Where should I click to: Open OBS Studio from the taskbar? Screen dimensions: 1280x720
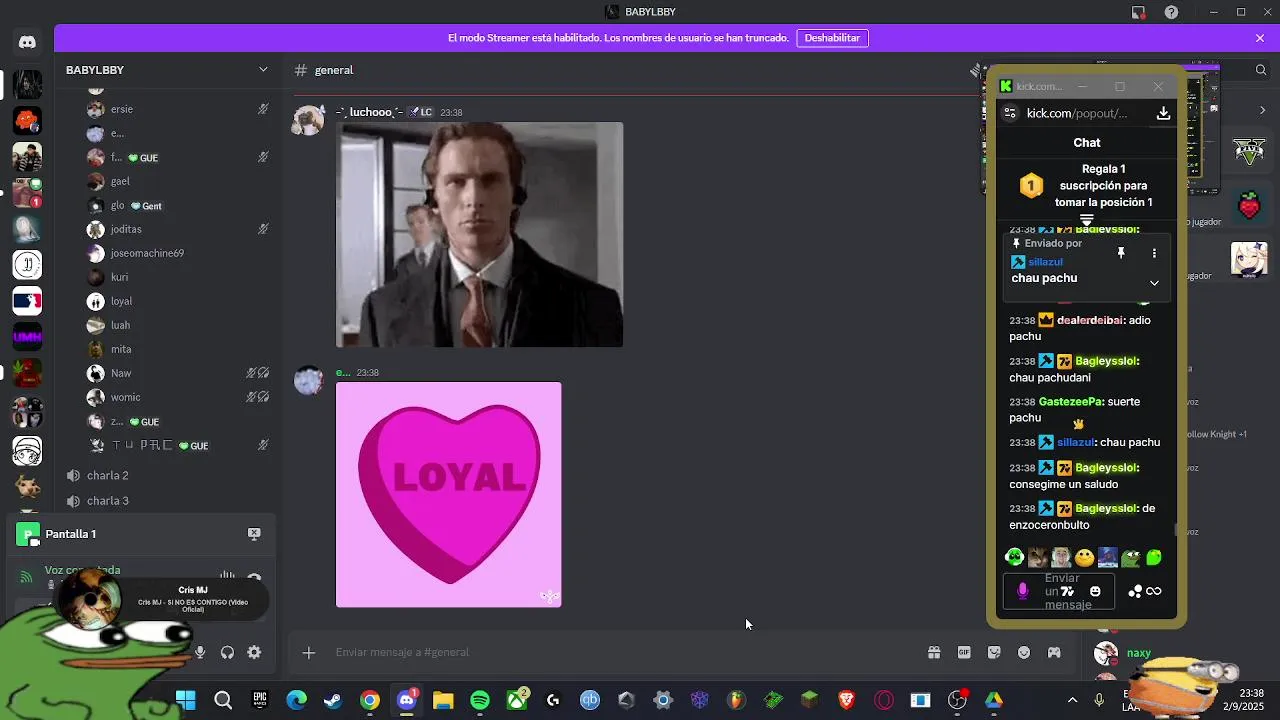[x=957, y=700]
